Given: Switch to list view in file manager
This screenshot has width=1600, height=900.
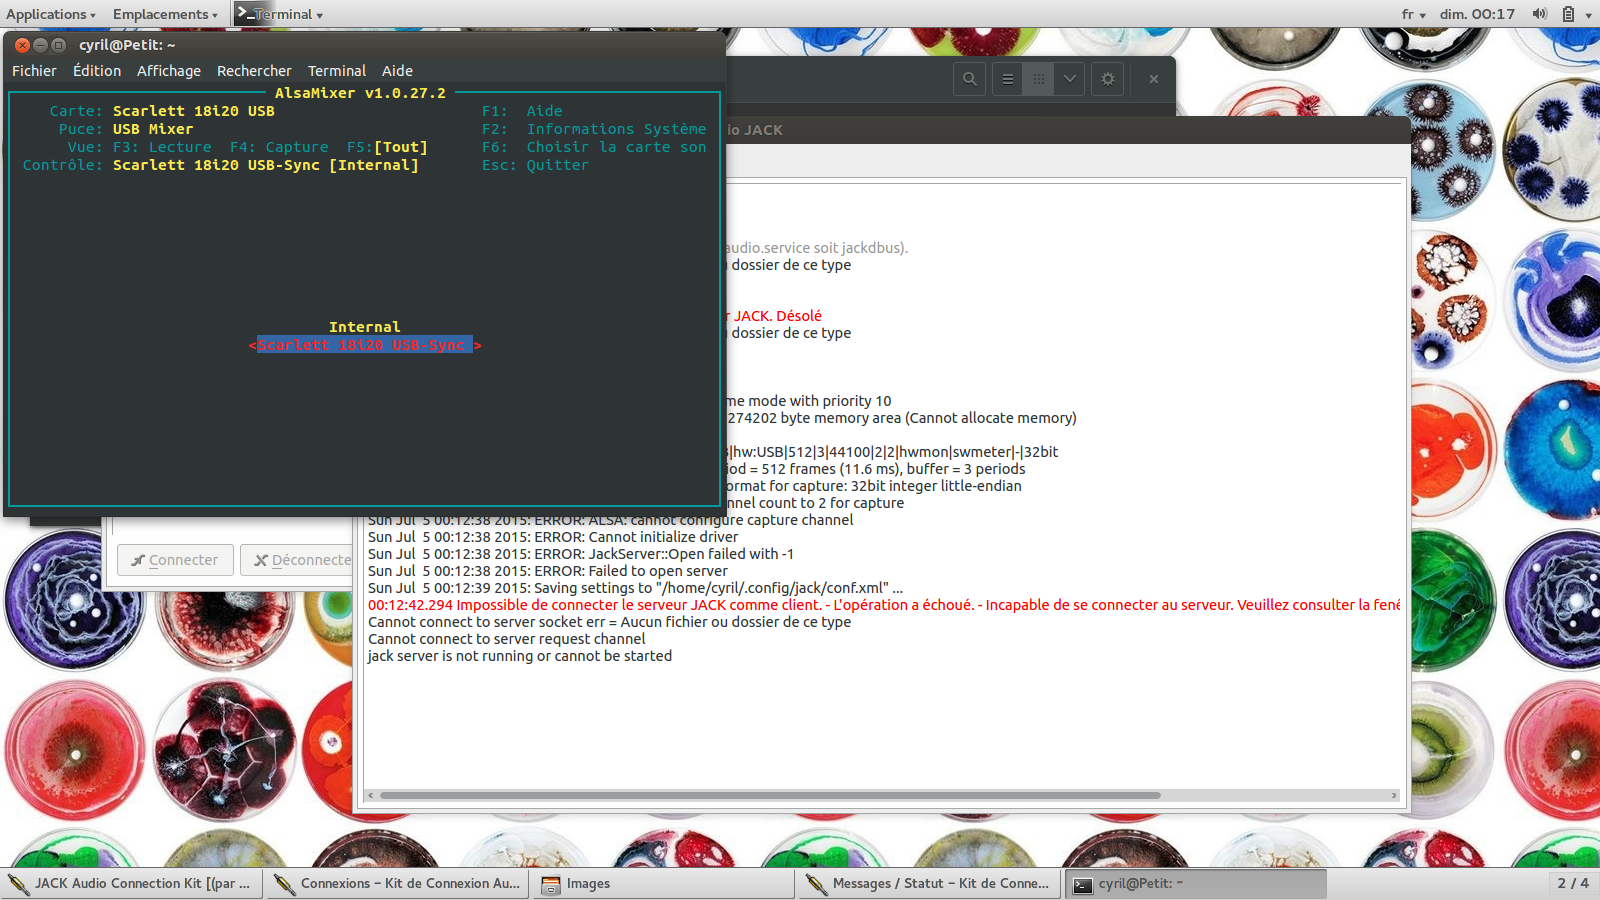Looking at the screenshot, I should coord(1008,79).
